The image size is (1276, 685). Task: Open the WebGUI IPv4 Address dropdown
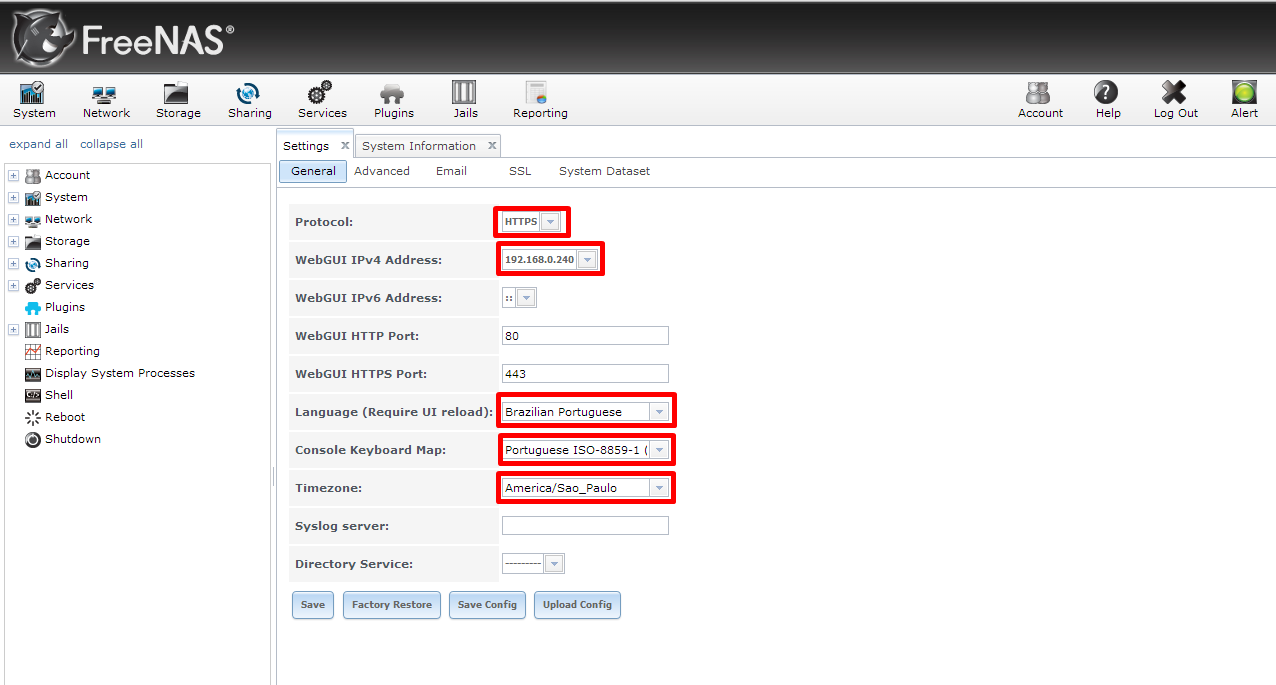[587, 260]
